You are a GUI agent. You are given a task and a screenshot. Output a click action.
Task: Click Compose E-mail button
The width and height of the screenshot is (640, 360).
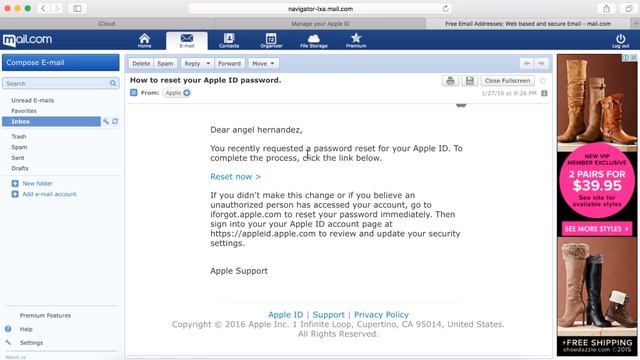tap(61, 62)
